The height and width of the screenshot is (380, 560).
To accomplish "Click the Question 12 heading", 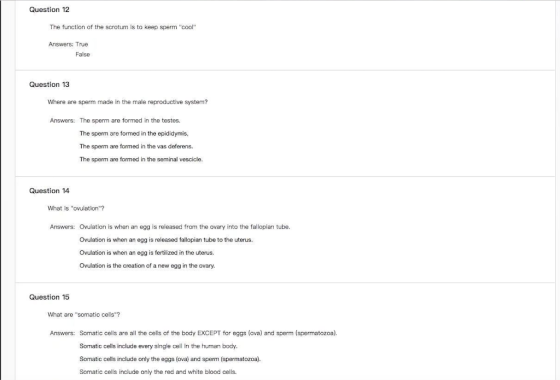I will point(49,10).
